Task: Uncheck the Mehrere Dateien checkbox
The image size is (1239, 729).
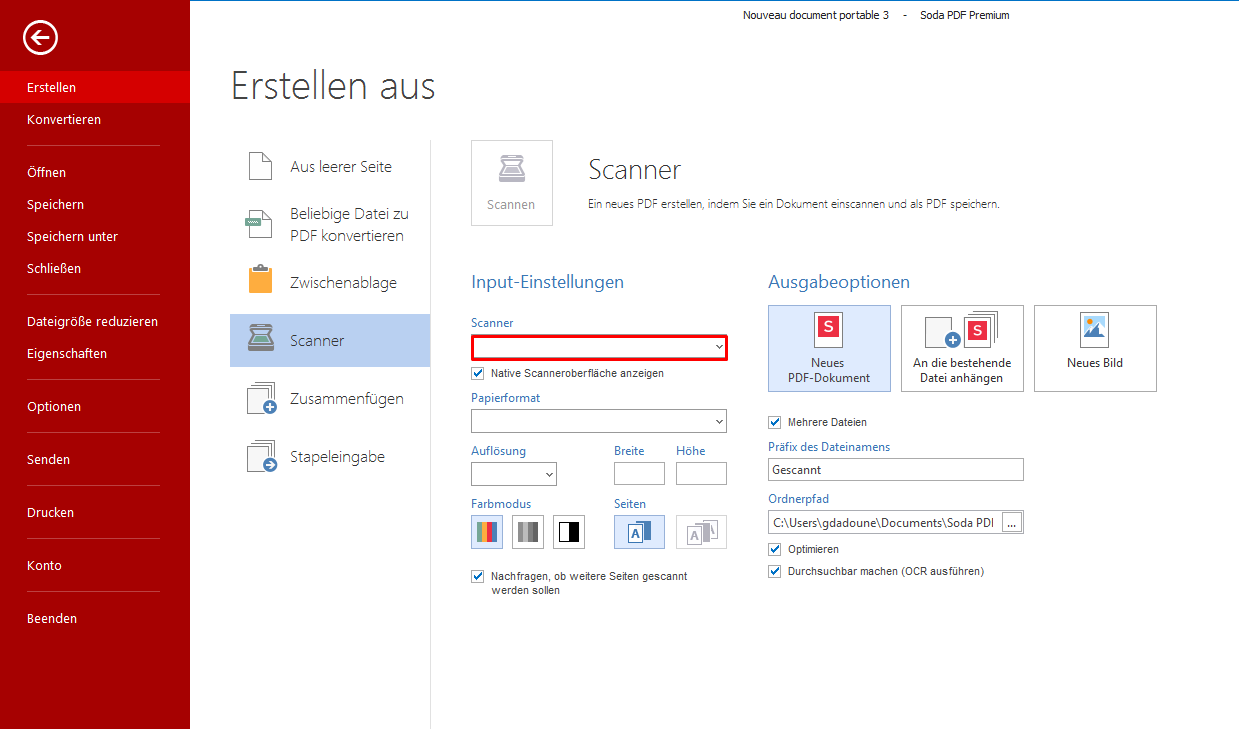Action: point(775,422)
